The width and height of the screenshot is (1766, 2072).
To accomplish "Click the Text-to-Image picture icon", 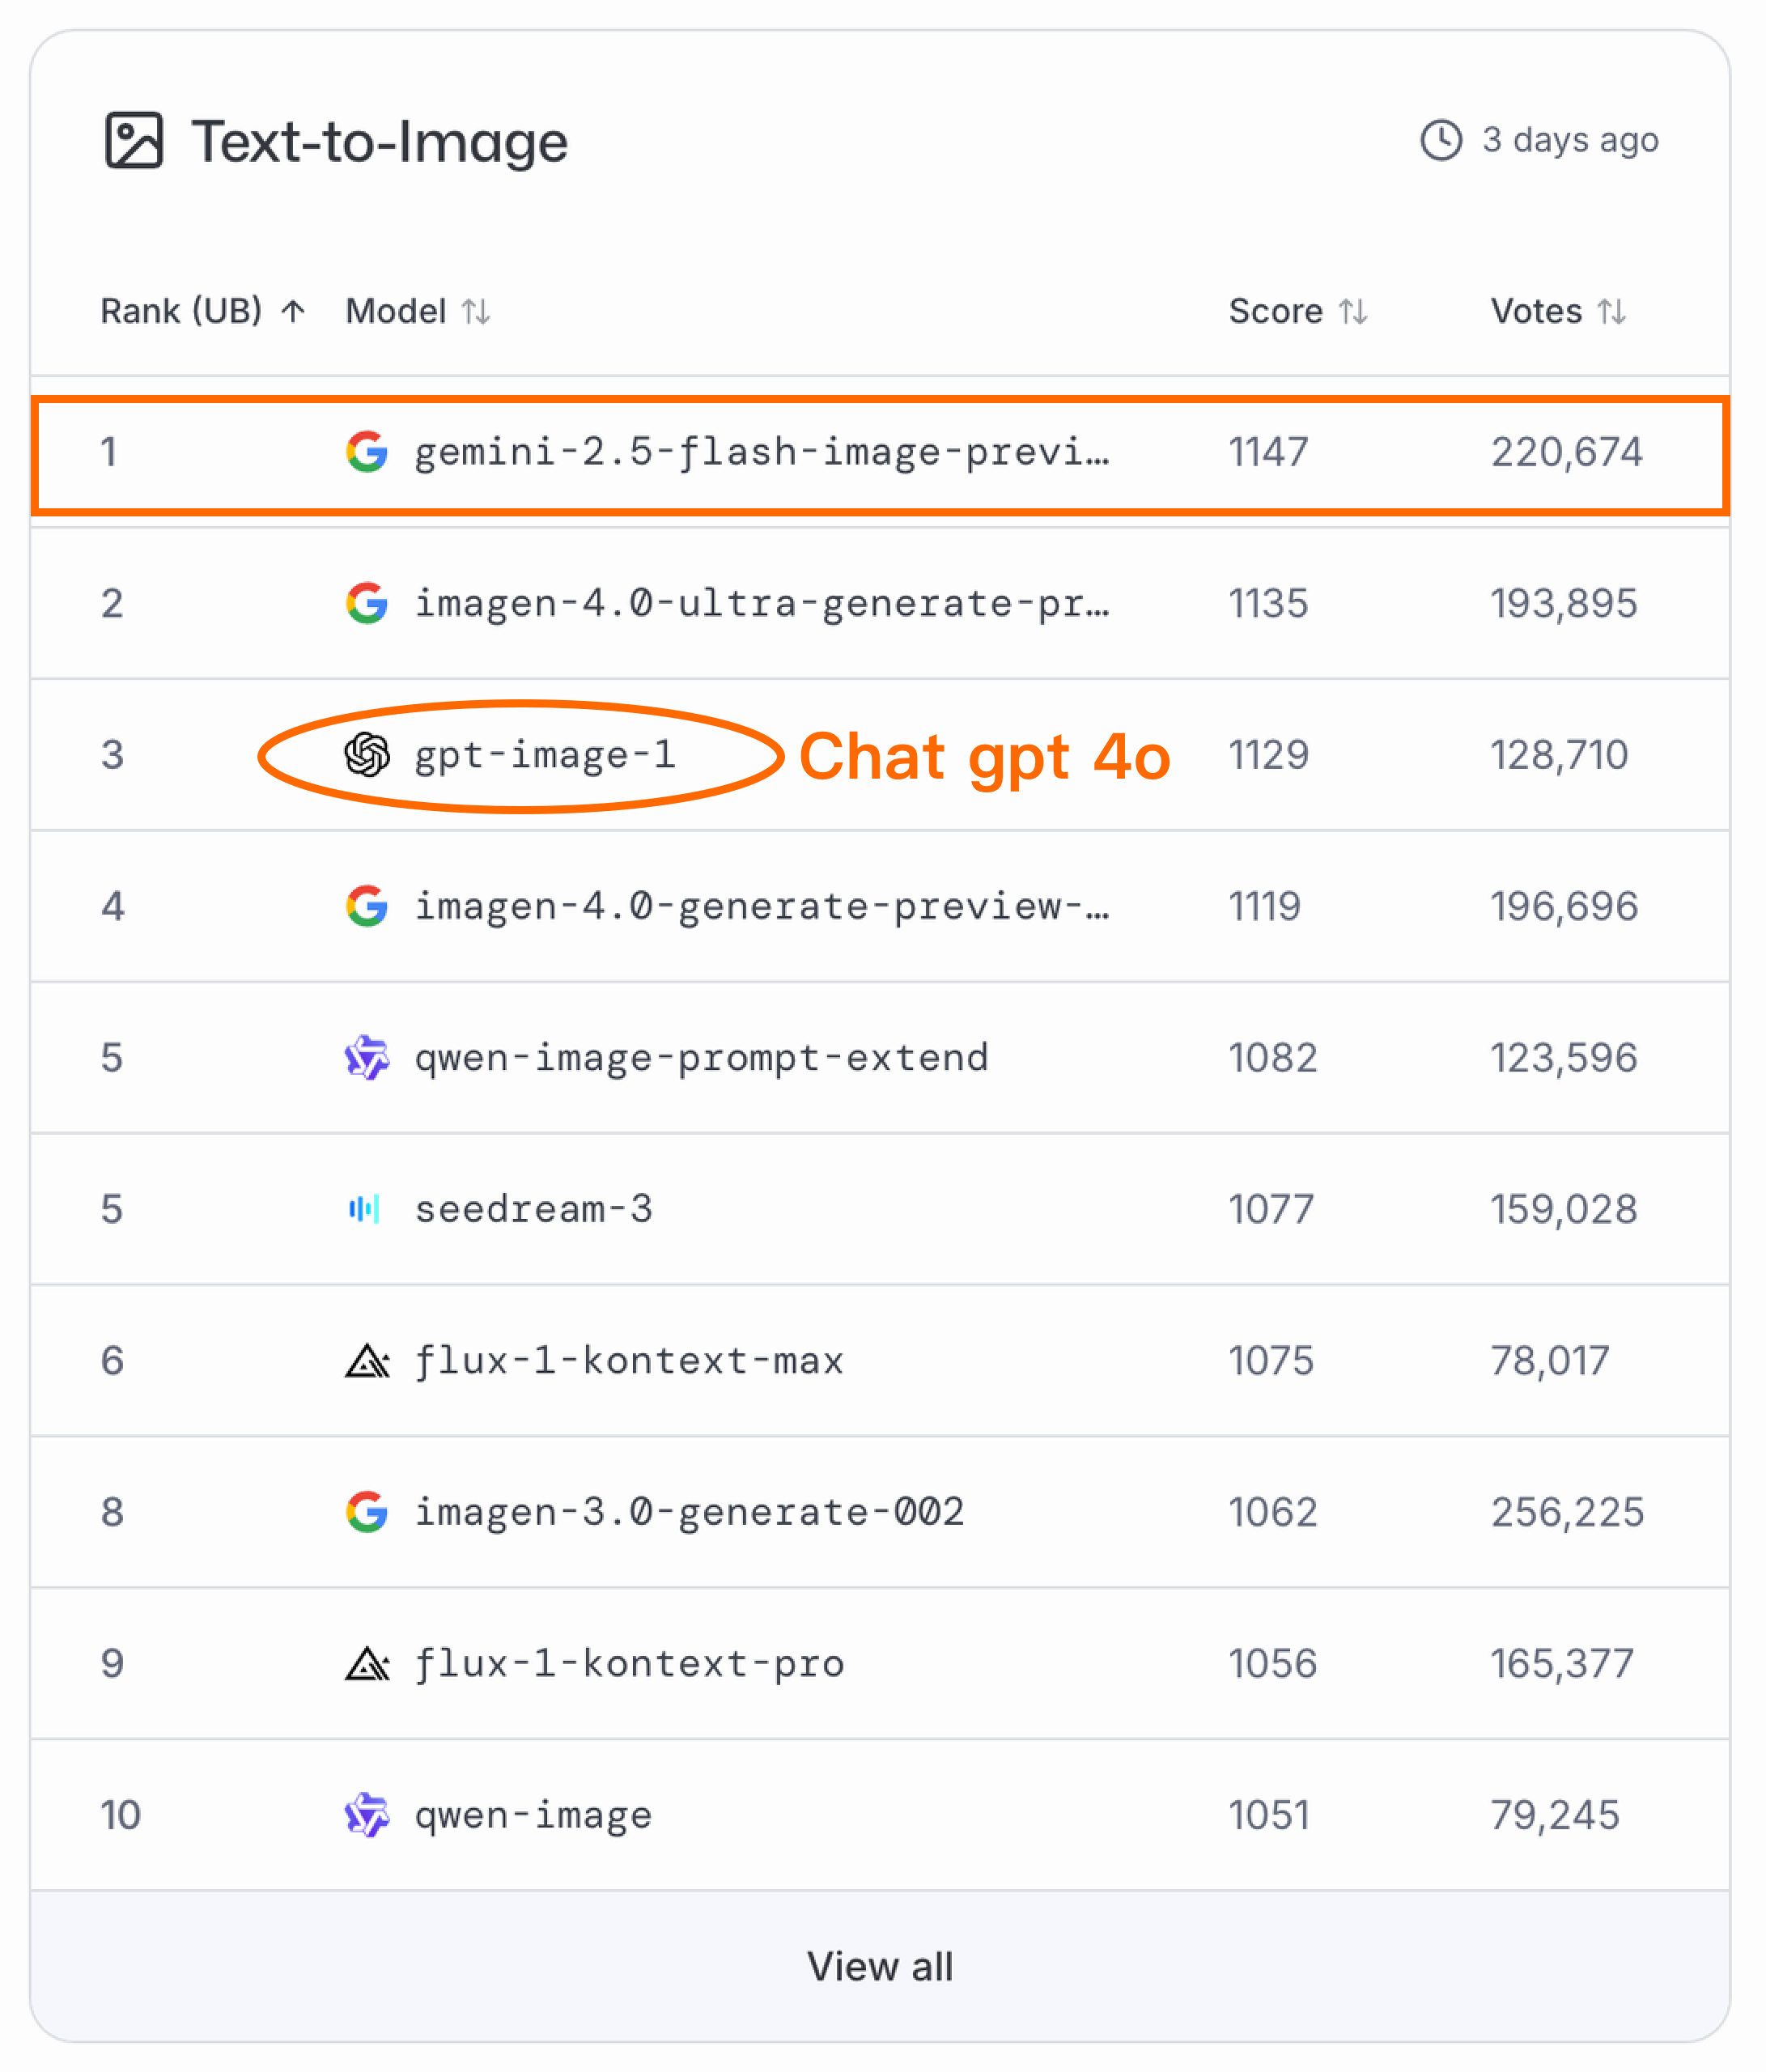I will pos(133,141).
